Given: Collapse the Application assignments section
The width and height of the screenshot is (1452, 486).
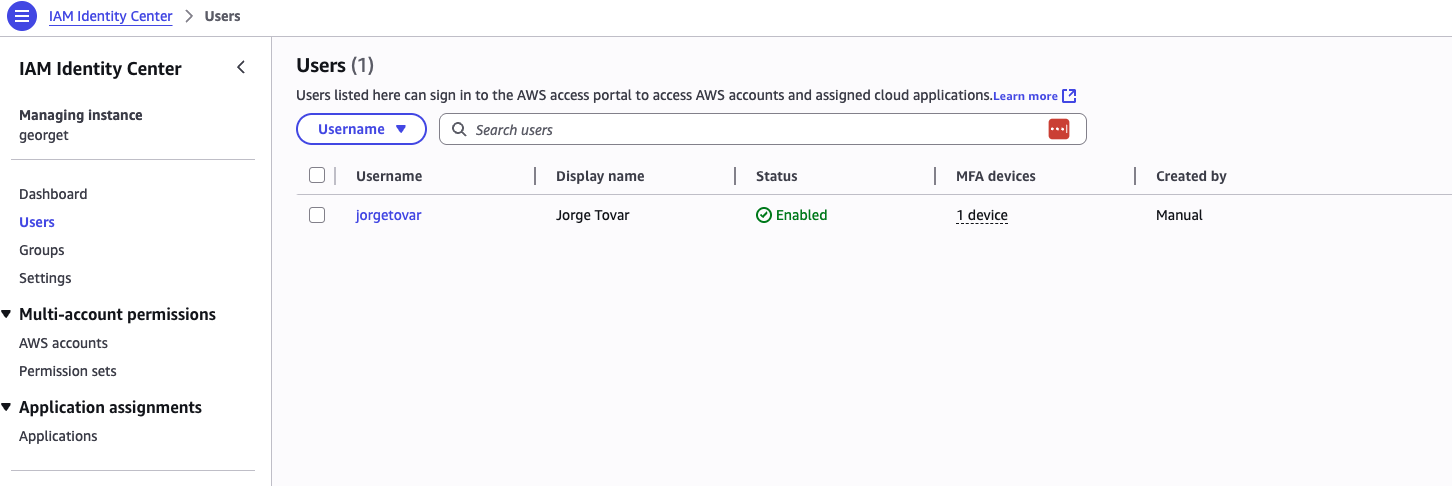Looking at the screenshot, I should pos(8,407).
